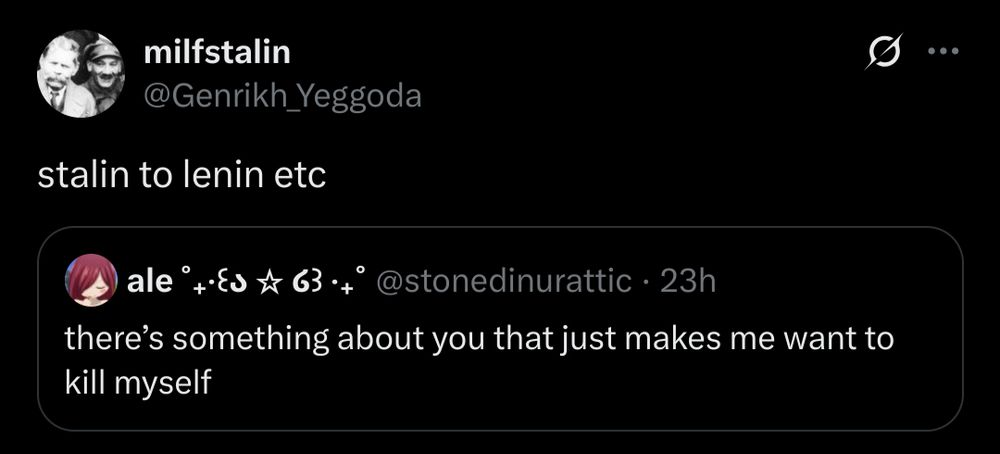Image resolution: width=1000 pixels, height=454 pixels.
Task: Click milfstalin's profile picture
Action: click(x=80, y=74)
